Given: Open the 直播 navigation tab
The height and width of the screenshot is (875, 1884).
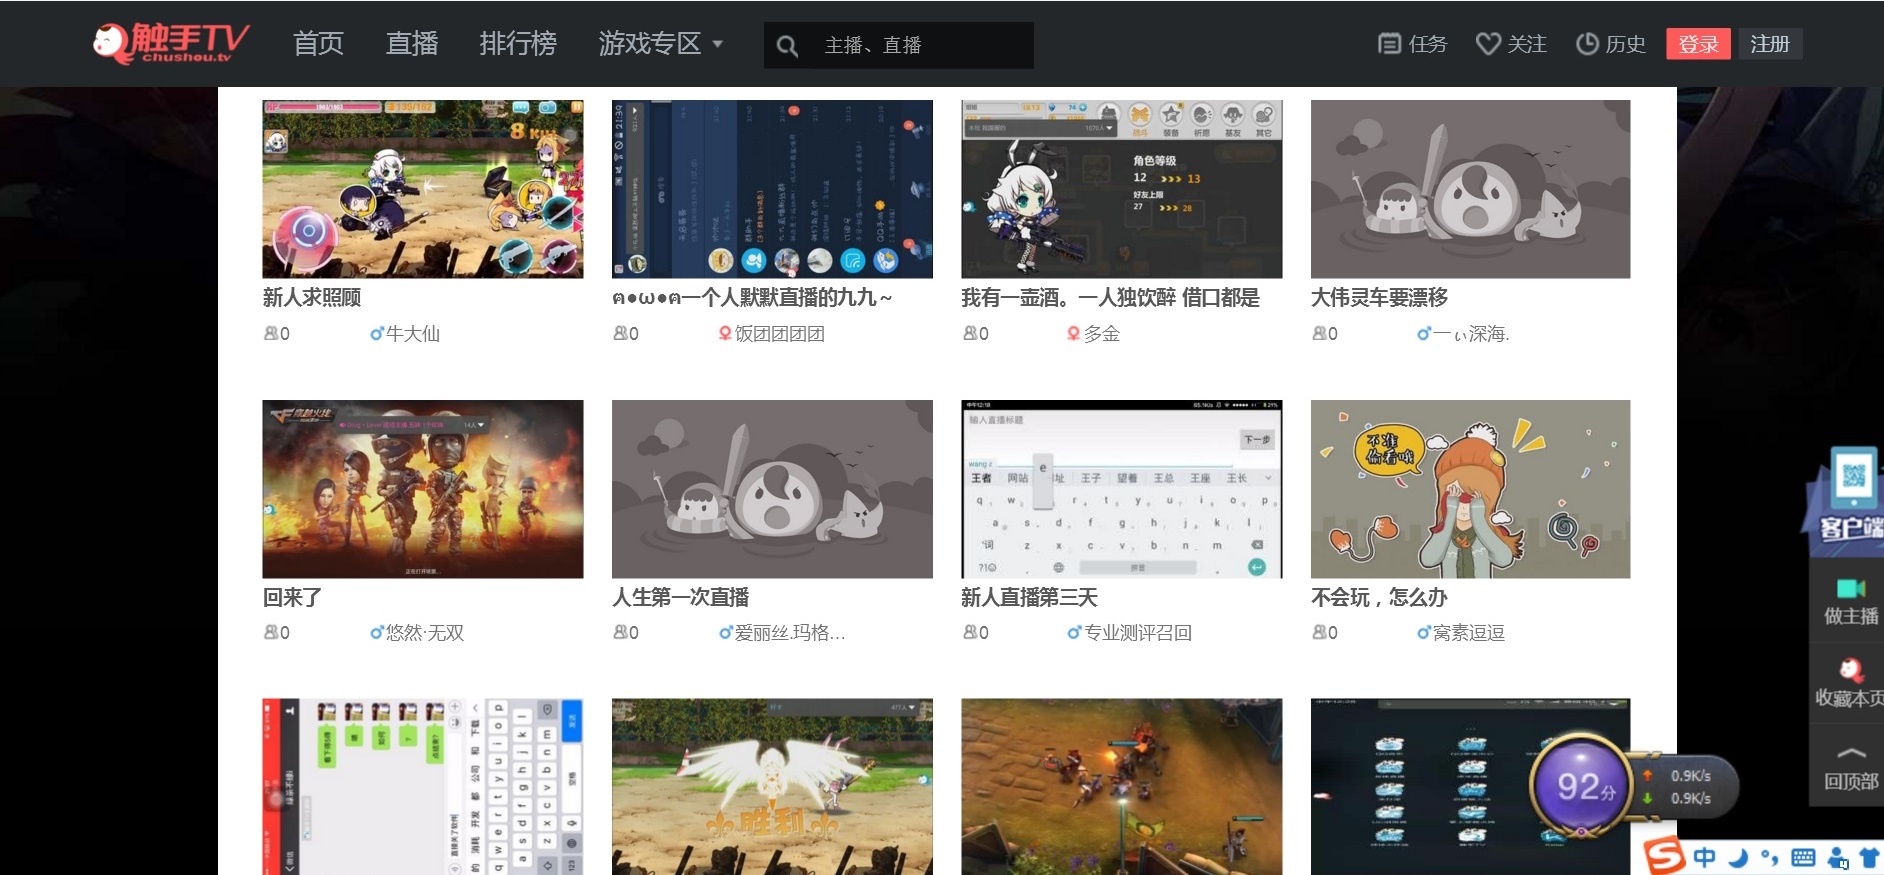Looking at the screenshot, I should coord(412,44).
